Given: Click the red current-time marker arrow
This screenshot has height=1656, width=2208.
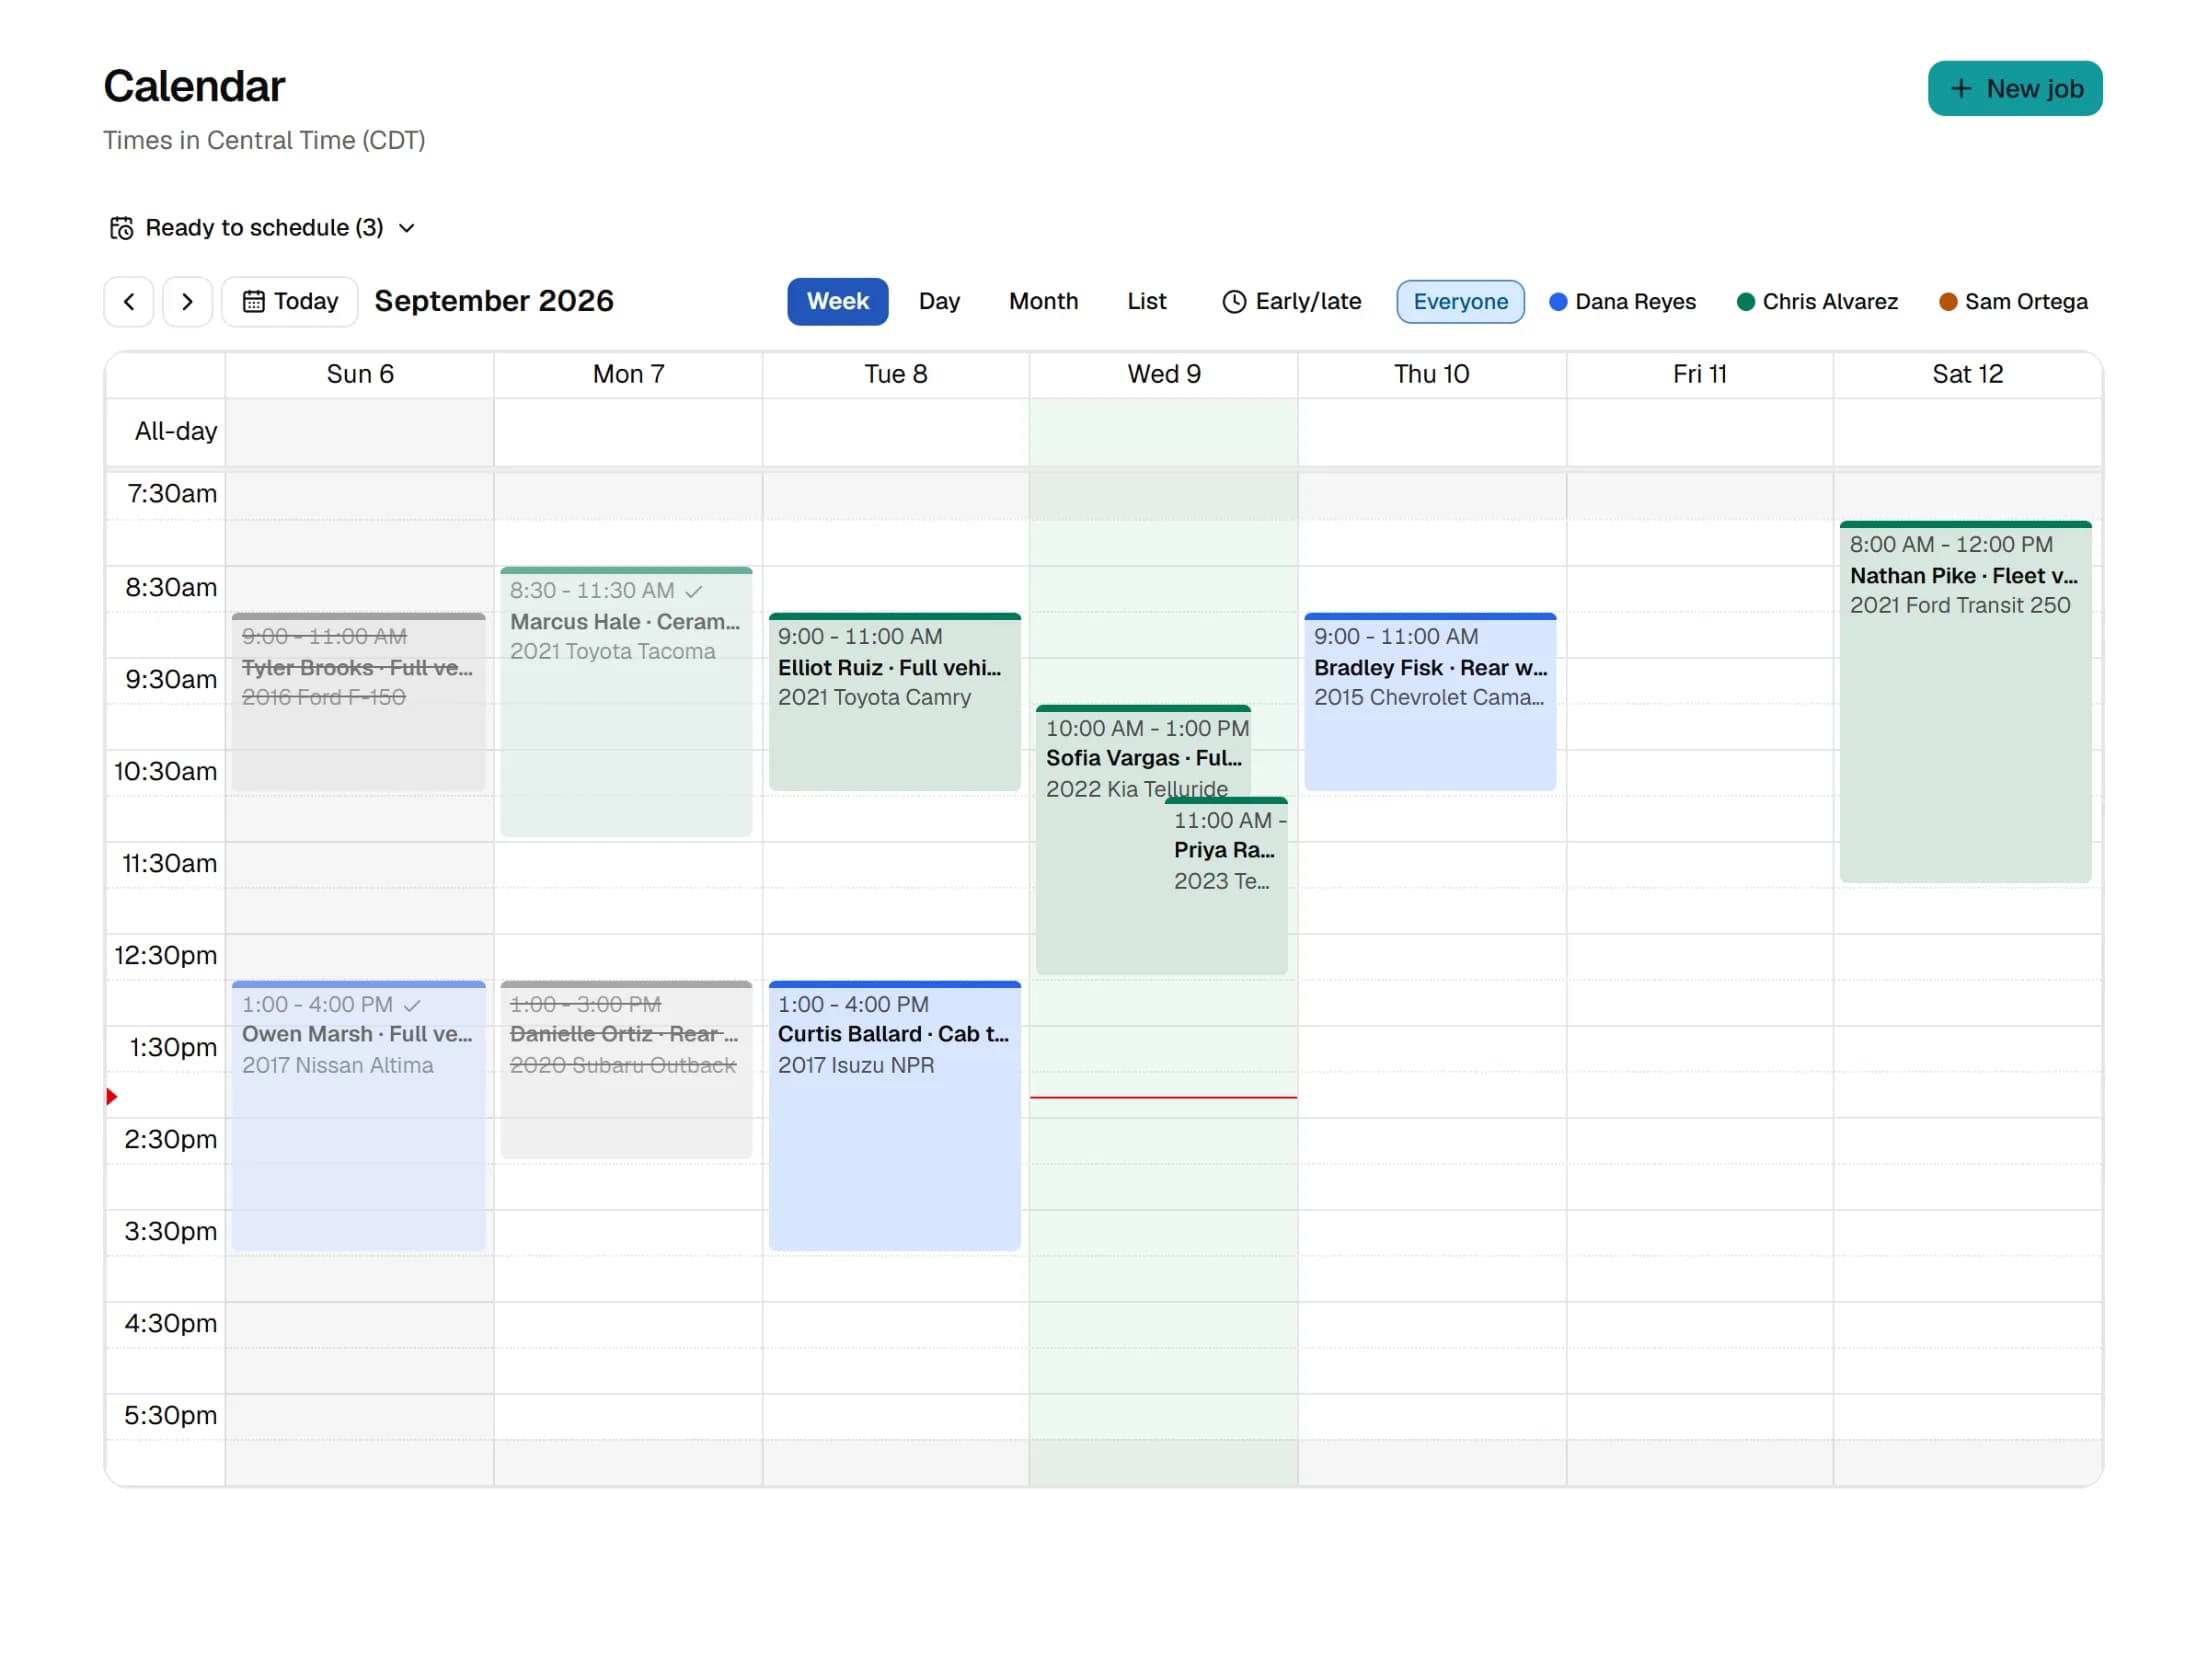Looking at the screenshot, I should pyautogui.click(x=111, y=1097).
